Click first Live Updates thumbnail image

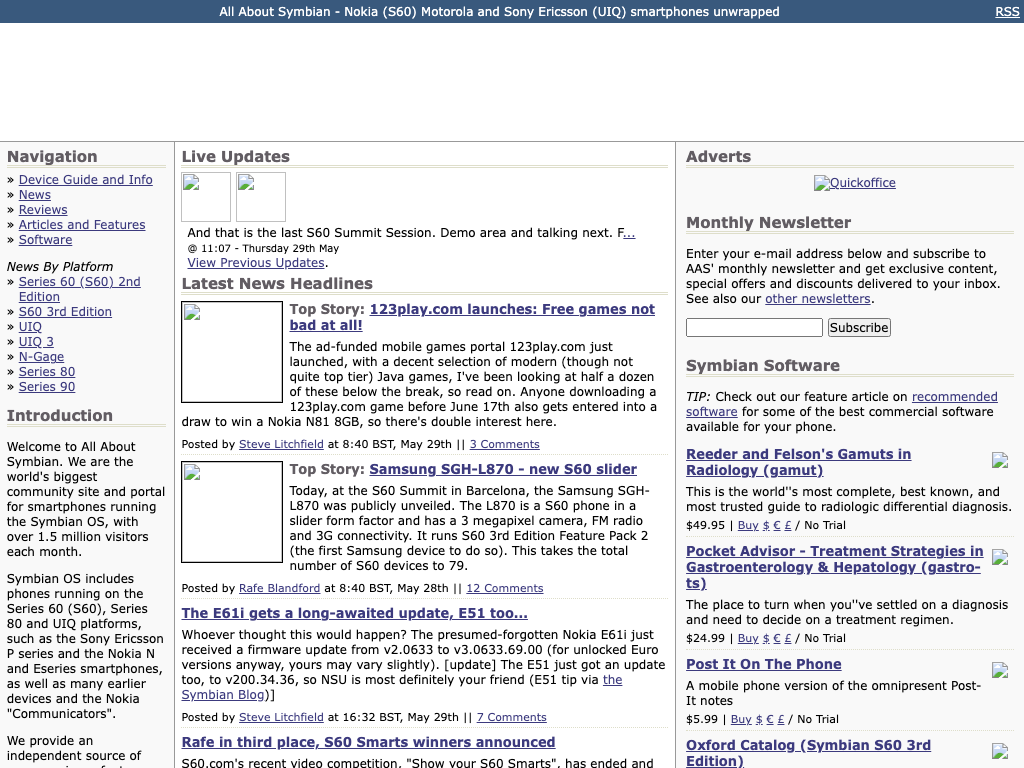206,197
